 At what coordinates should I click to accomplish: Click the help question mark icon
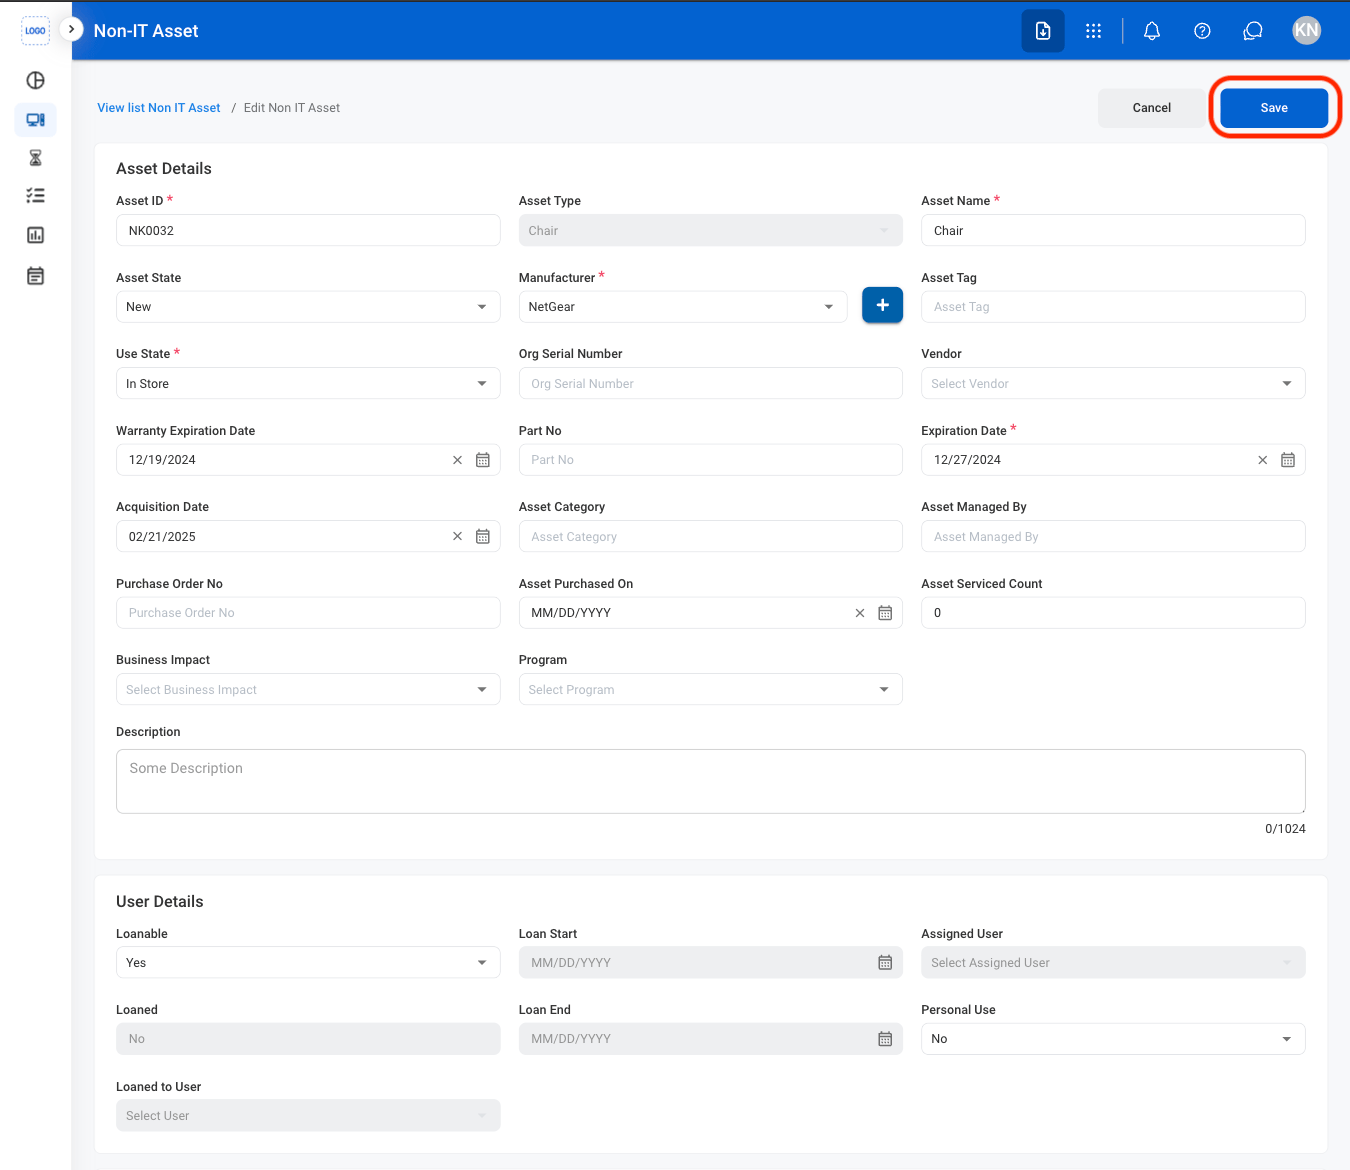click(1202, 31)
